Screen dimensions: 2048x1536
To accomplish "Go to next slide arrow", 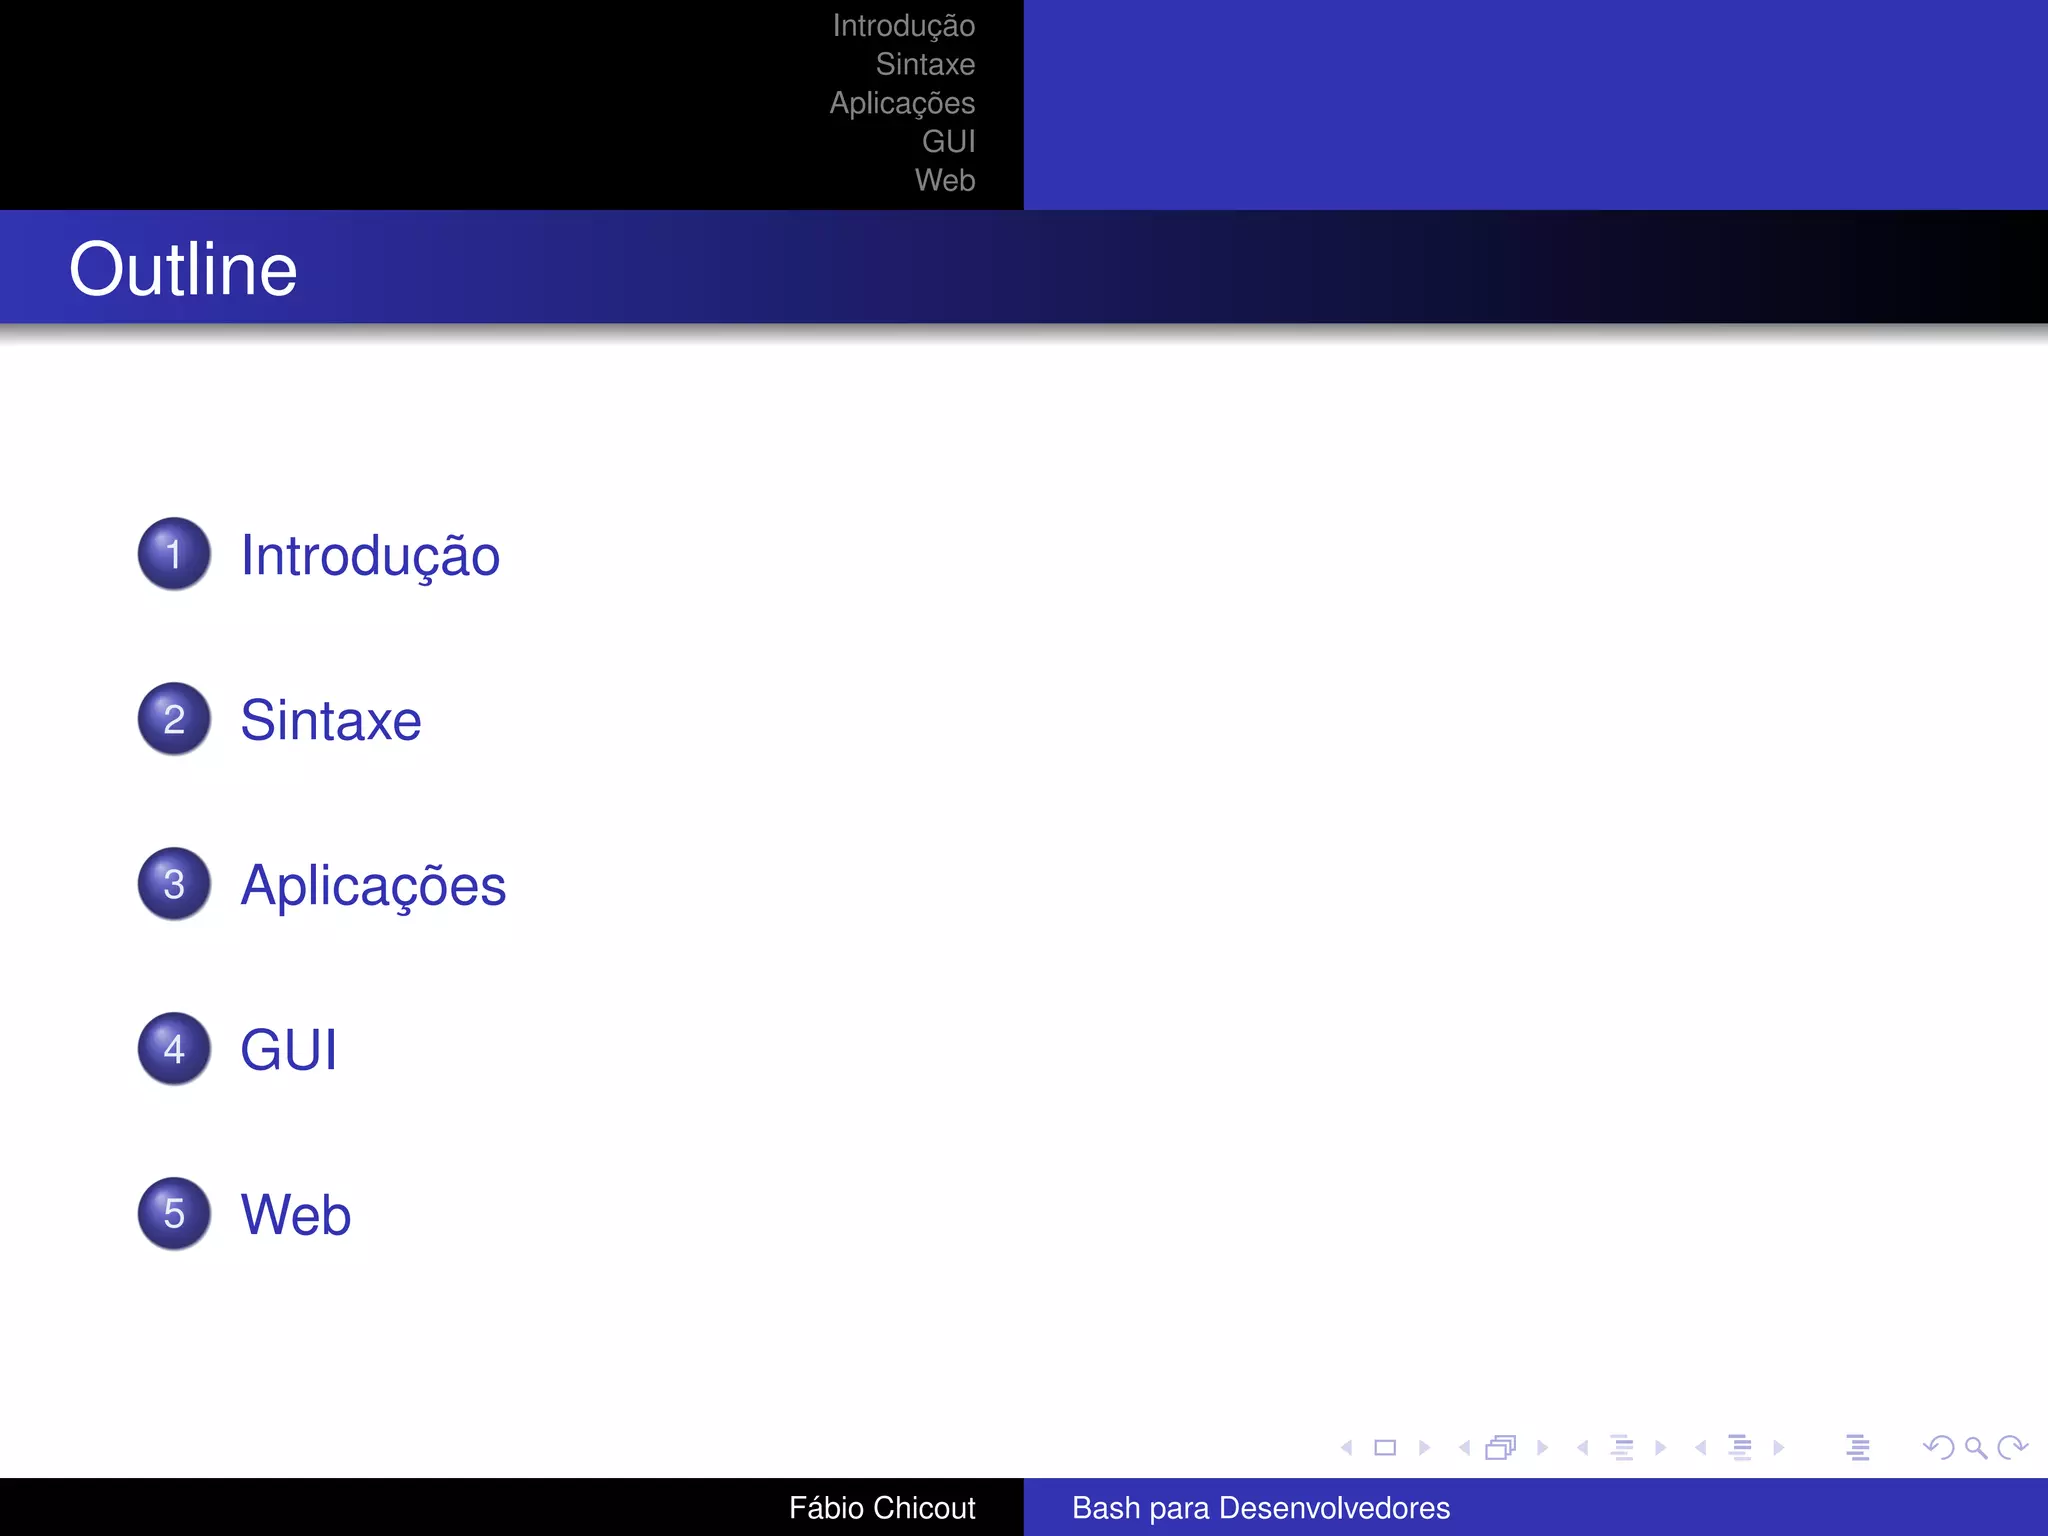I will (1424, 1447).
